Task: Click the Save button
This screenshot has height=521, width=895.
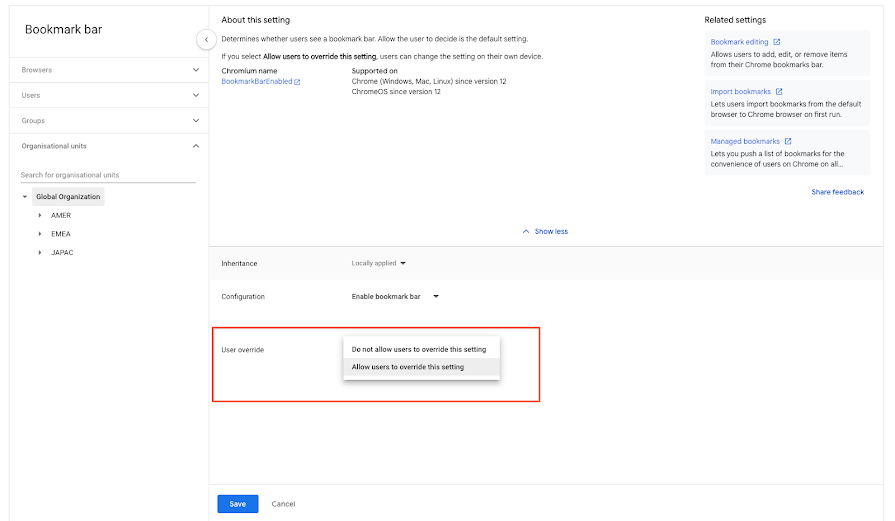Action: point(237,504)
